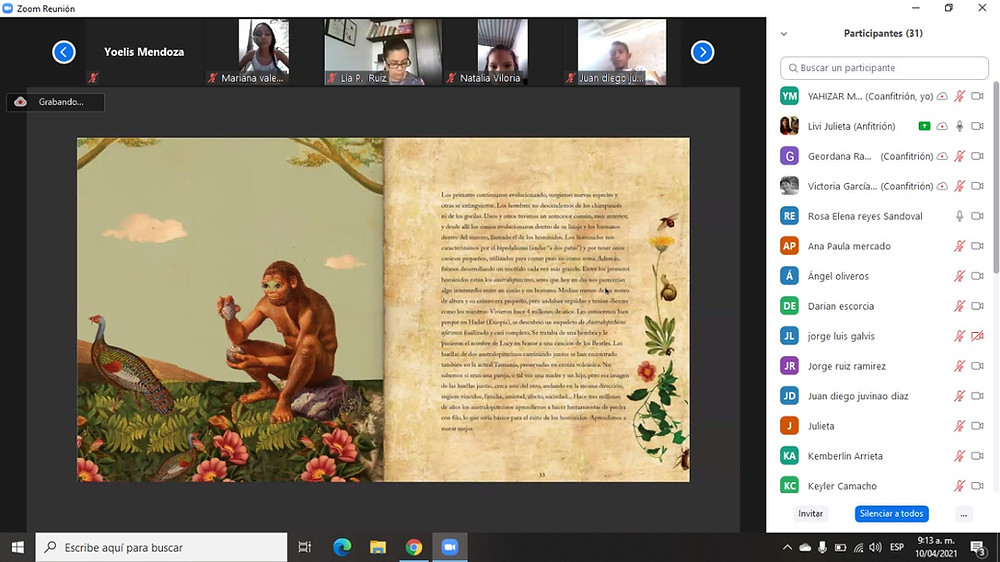This screenshot has height=562, width=1000.
Task: Click recording cloud icon for Livi Julieta
Action: pos(942,126)
